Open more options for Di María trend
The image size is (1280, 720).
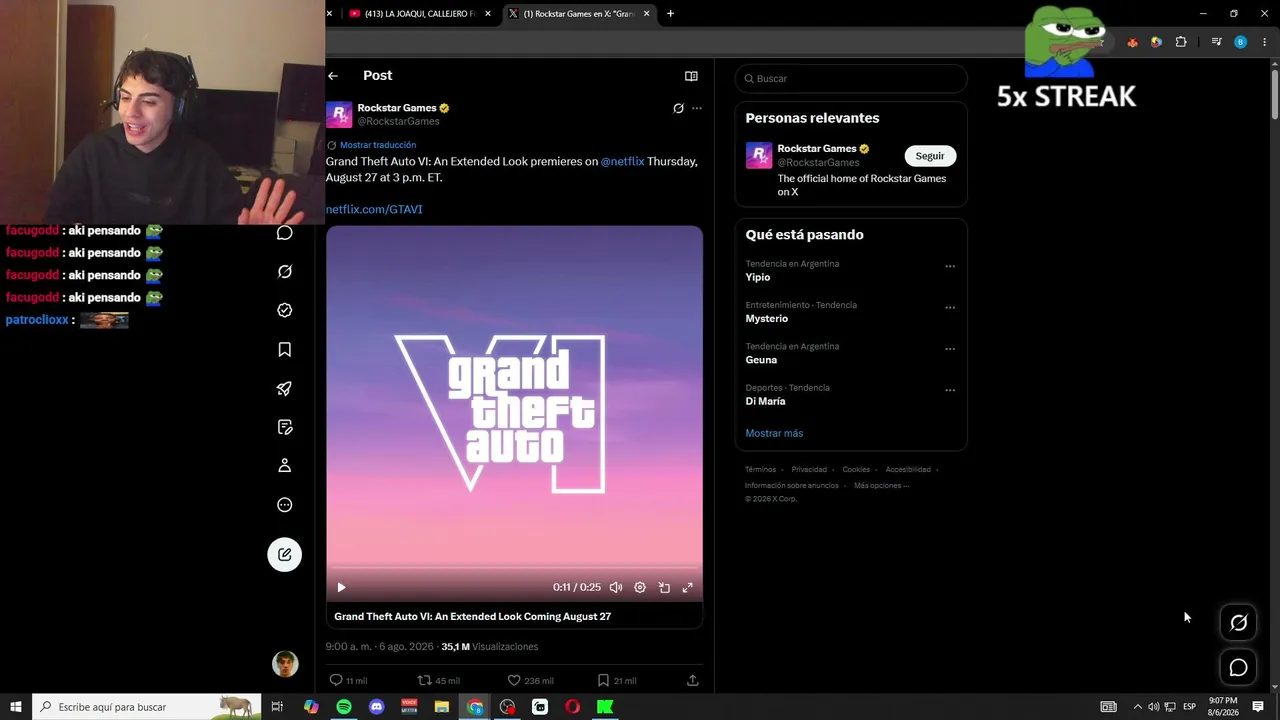[x=950, y=390]
